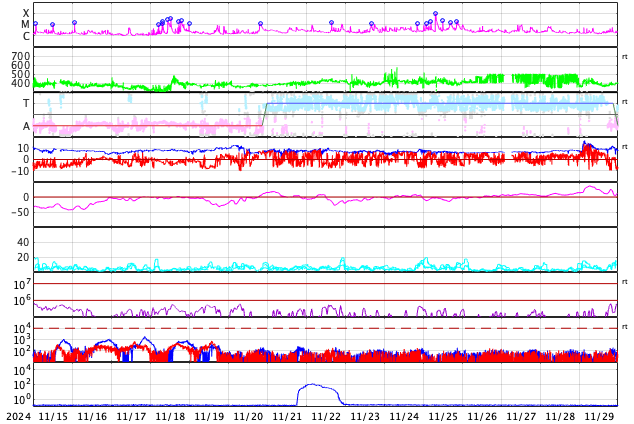Click the 10³ axis tick label

pyautogui.click(x=20, y=340)
